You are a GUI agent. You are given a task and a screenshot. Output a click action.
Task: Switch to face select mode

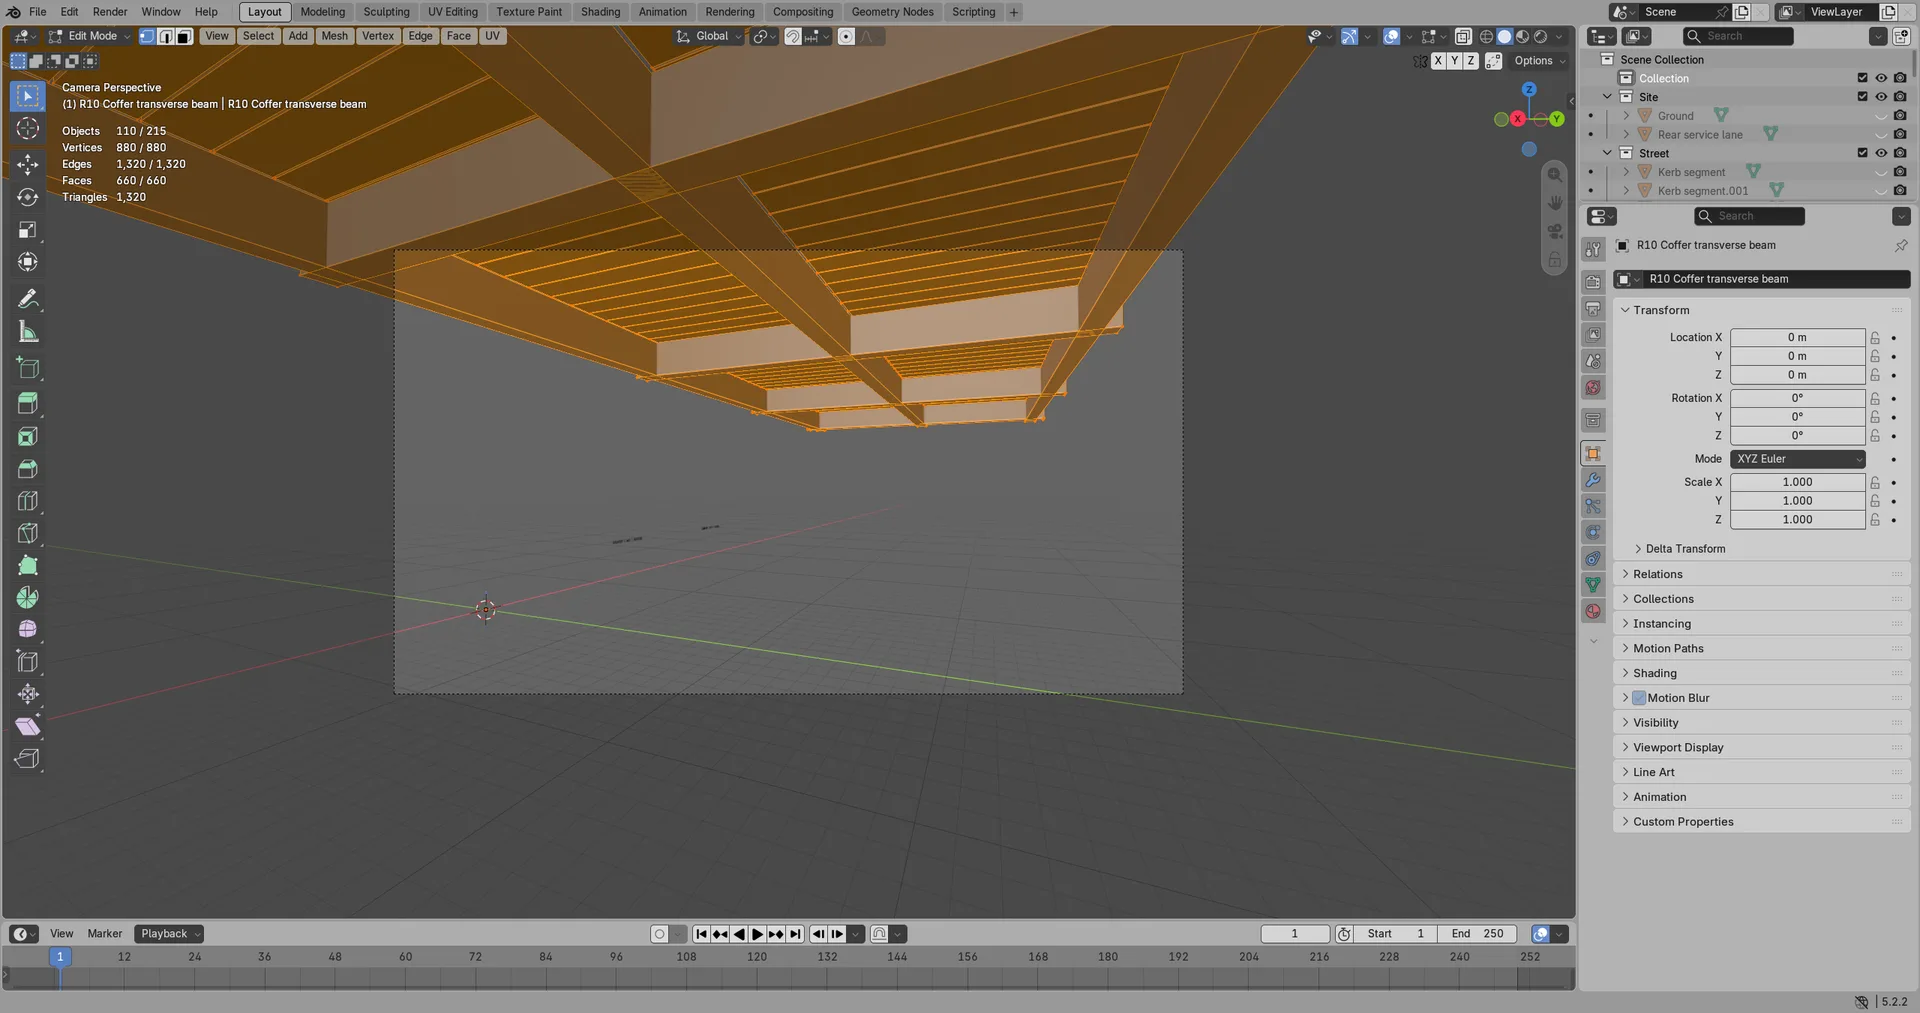coord(184,36)
